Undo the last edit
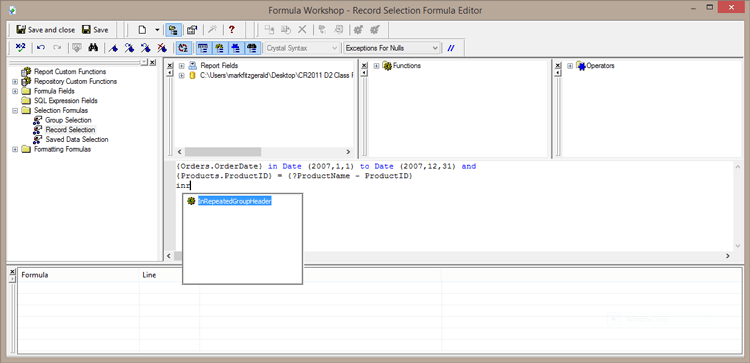The width and height of the screenshot is (750, 363). click(41, 47)
